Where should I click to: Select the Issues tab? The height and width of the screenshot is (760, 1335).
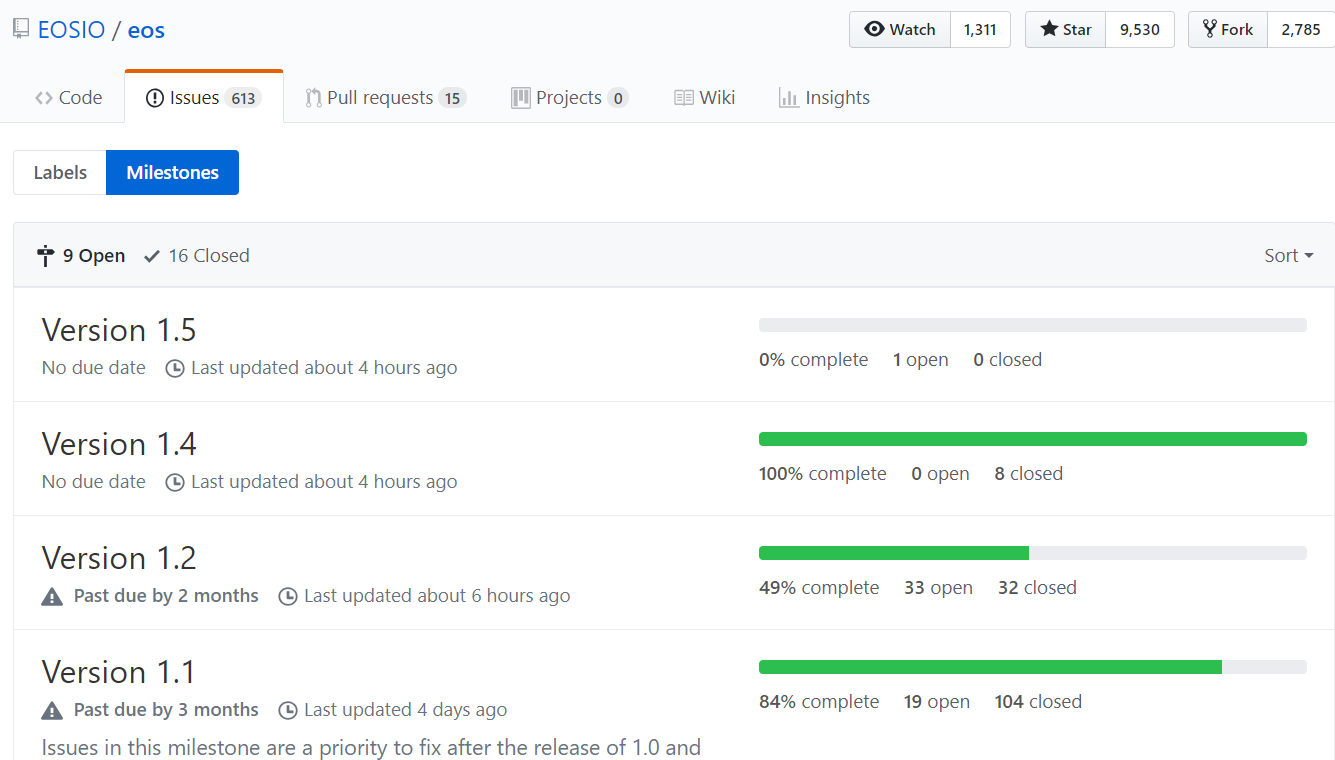pyautogui.click(x=204, y=97)
